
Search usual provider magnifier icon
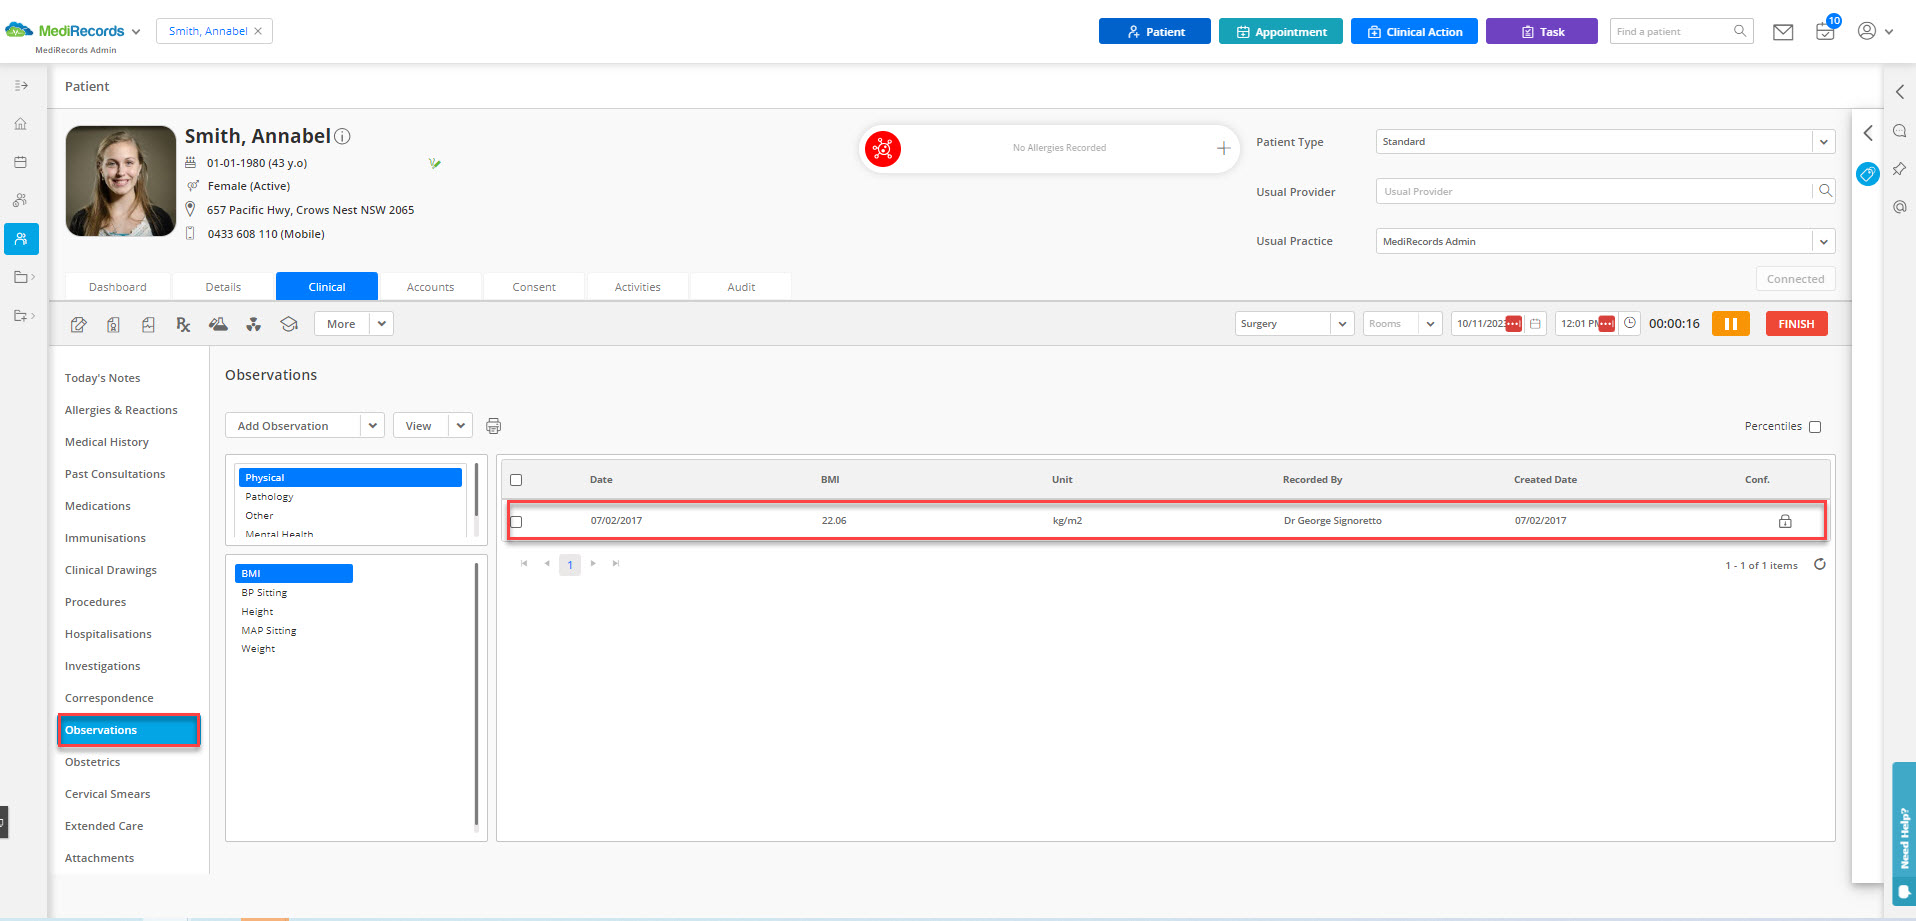[1825, 191]
